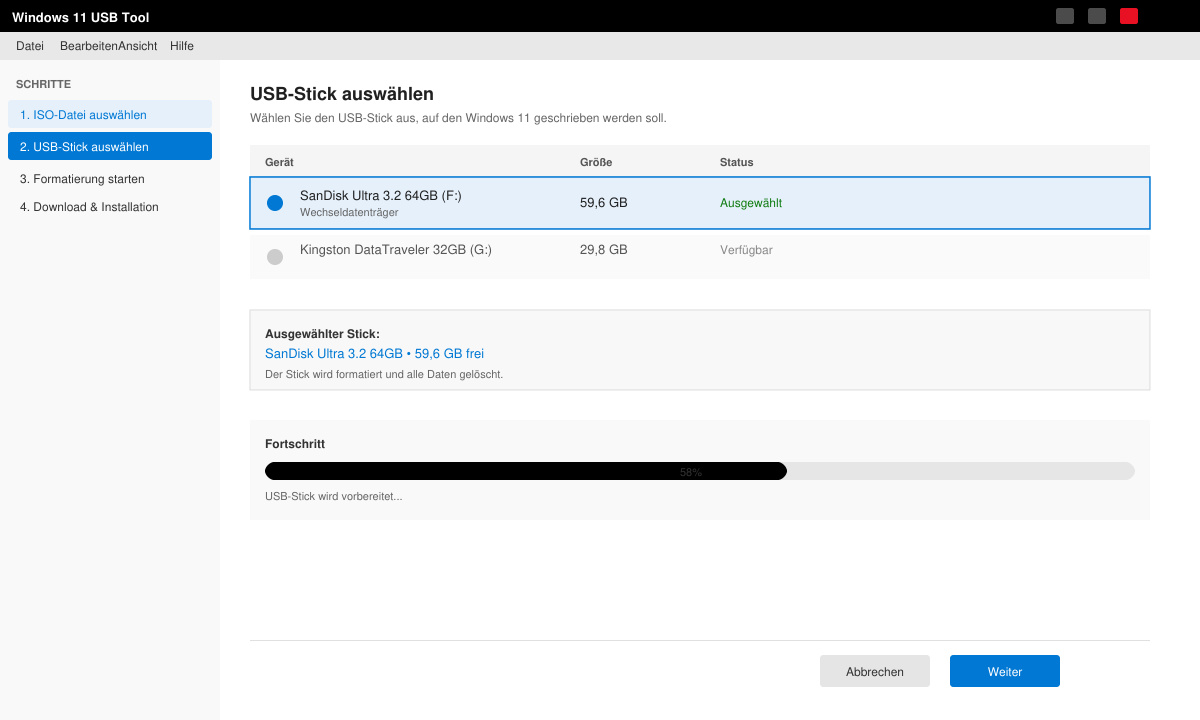This screenshot has width=1200, height=720.
Task: Click the second gray title bar button
Action: 1097,16
